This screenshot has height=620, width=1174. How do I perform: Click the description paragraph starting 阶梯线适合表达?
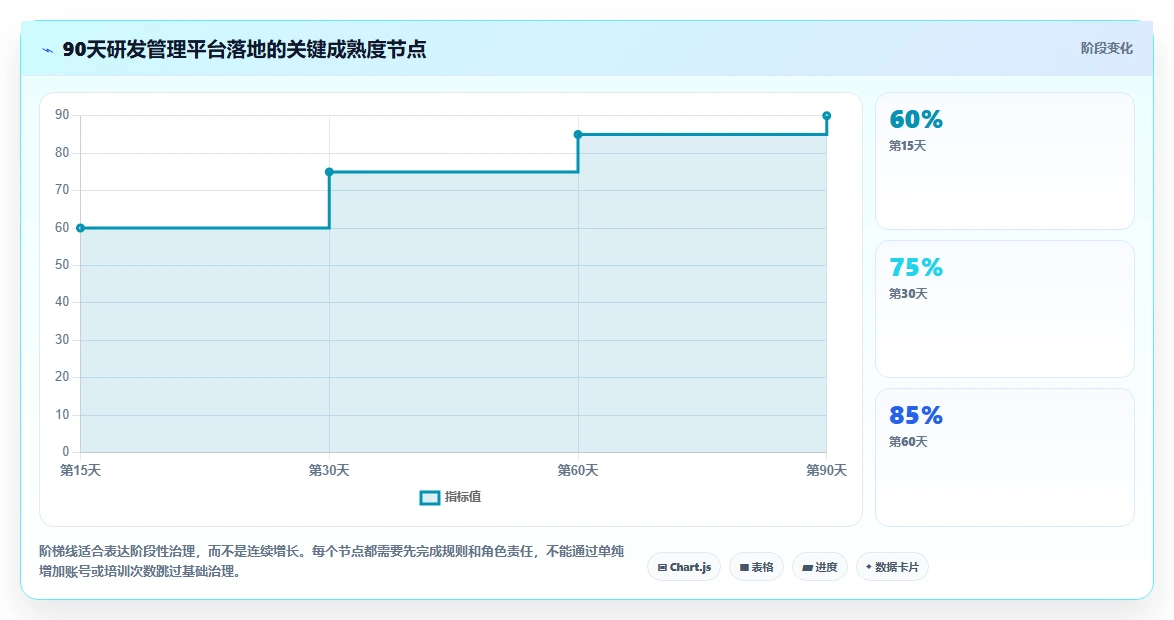(332, 562)
